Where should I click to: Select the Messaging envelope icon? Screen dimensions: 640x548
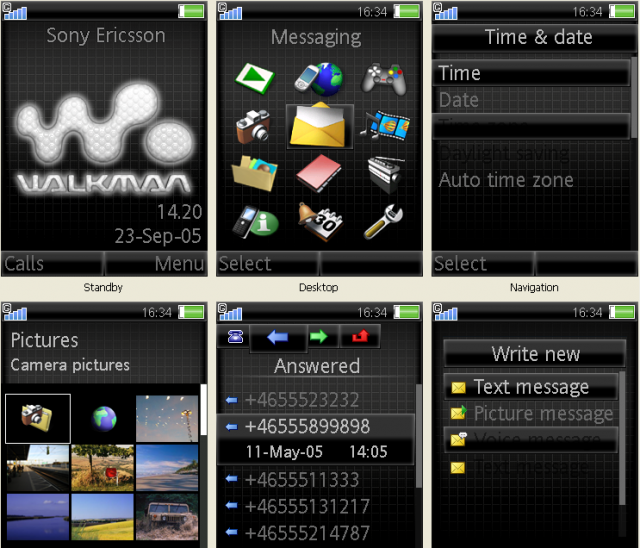(x=320, y=126)
